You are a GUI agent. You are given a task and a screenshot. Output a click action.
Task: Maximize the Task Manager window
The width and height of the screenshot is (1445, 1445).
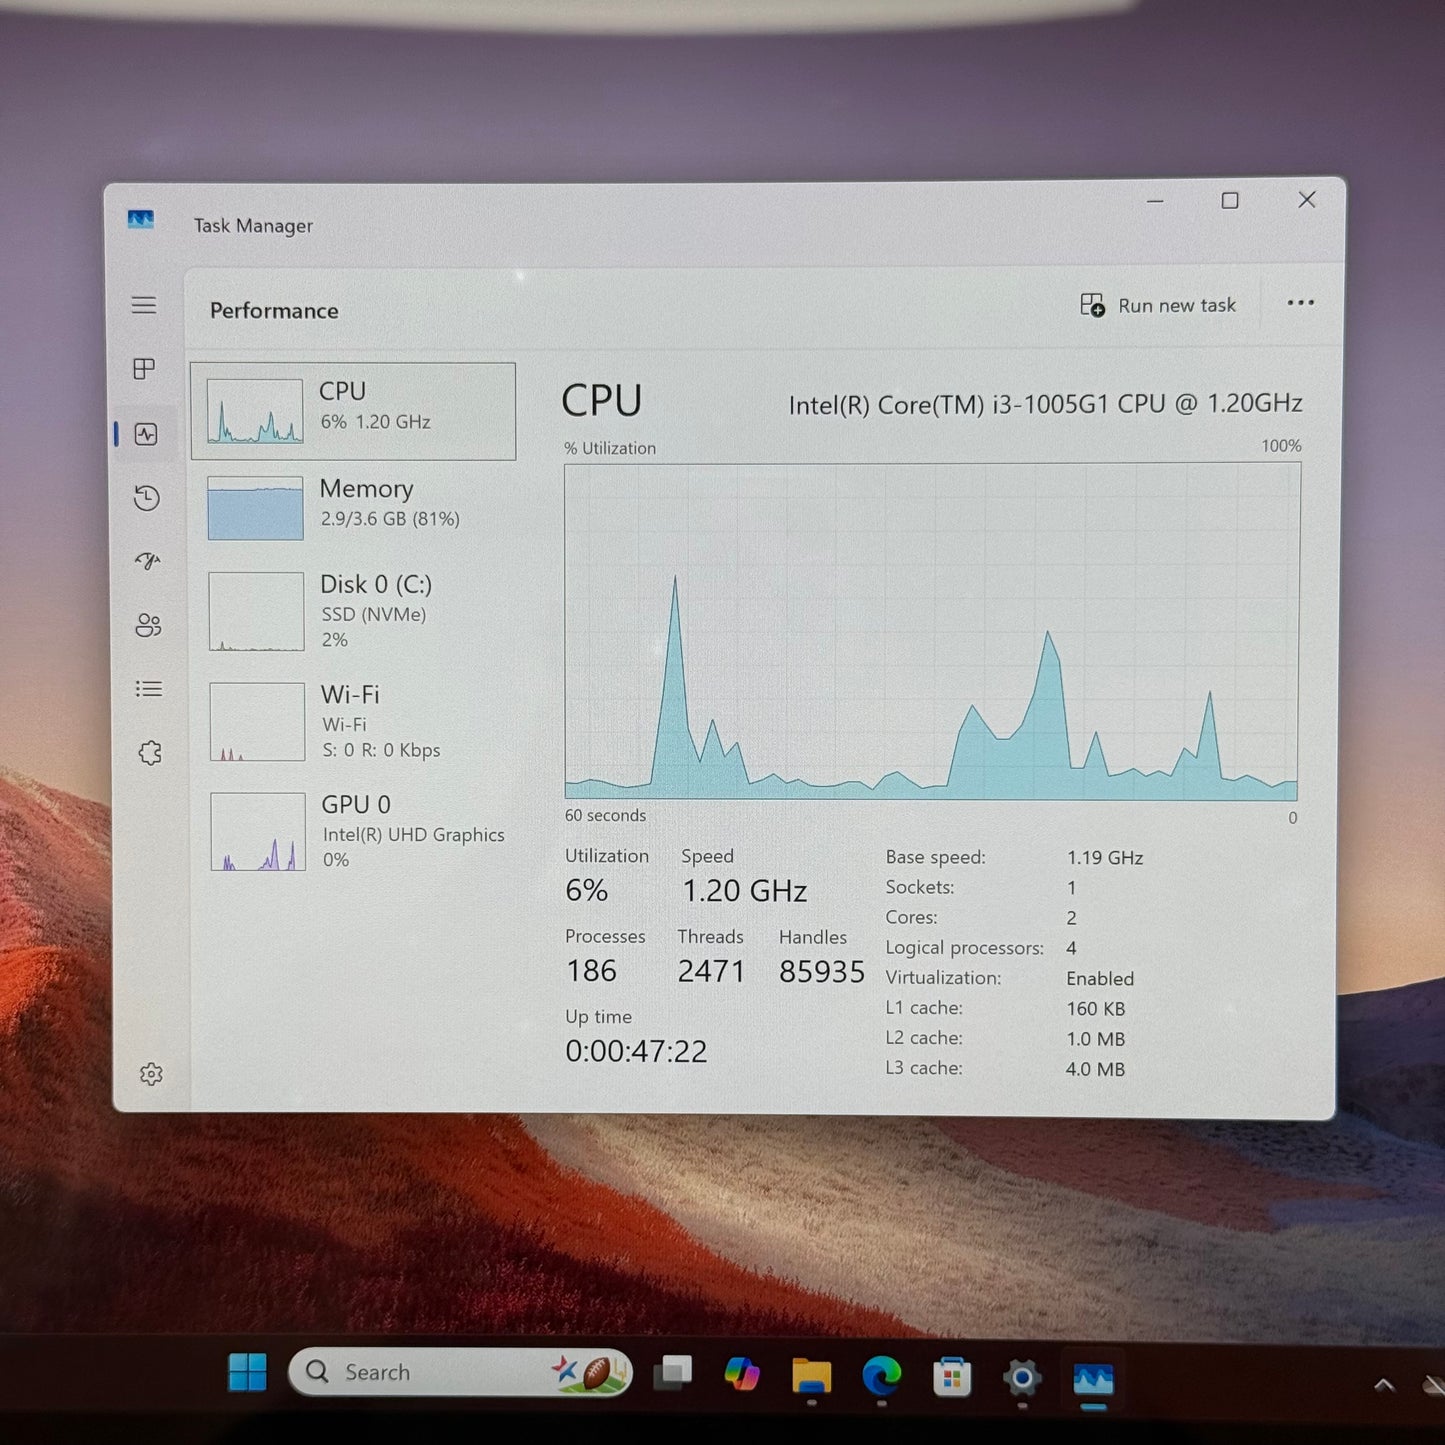click(1230, 201)
